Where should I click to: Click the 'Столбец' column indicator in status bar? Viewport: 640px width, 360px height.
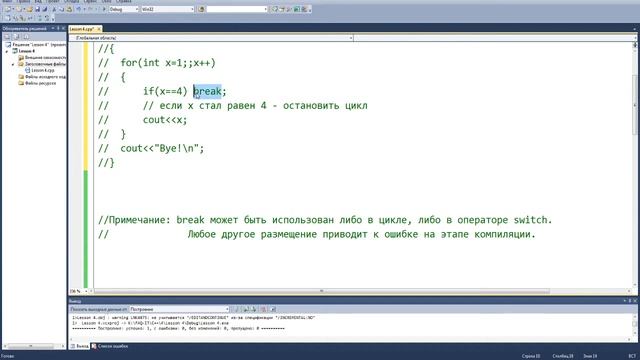tap(562, 356)
